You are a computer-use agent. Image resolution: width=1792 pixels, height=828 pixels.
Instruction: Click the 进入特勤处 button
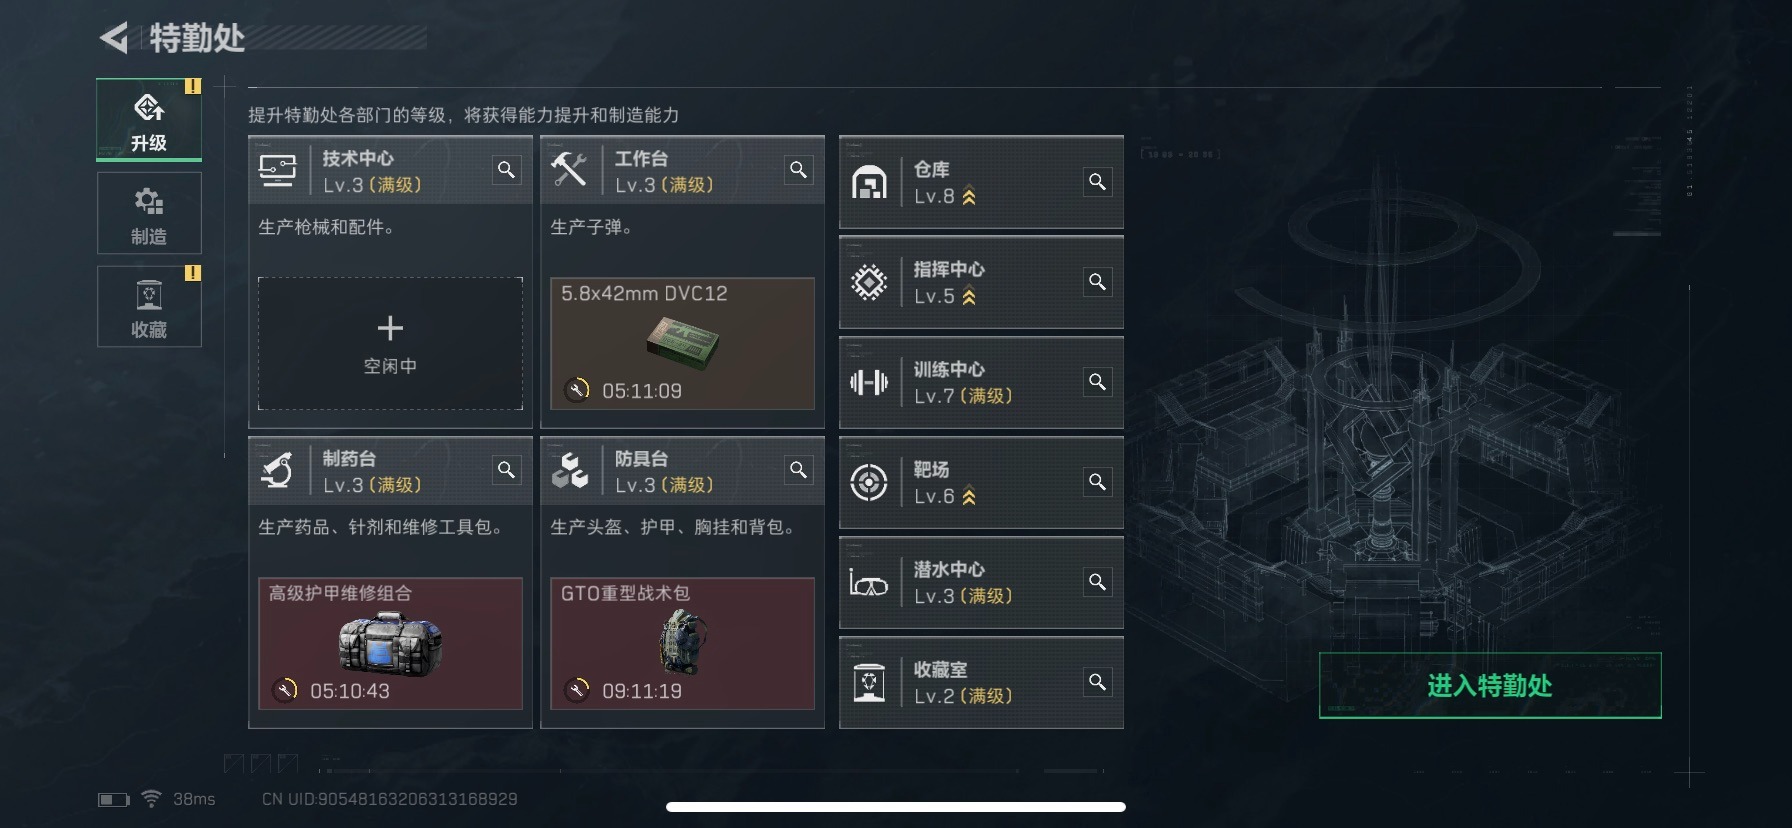pos(1490,686)
